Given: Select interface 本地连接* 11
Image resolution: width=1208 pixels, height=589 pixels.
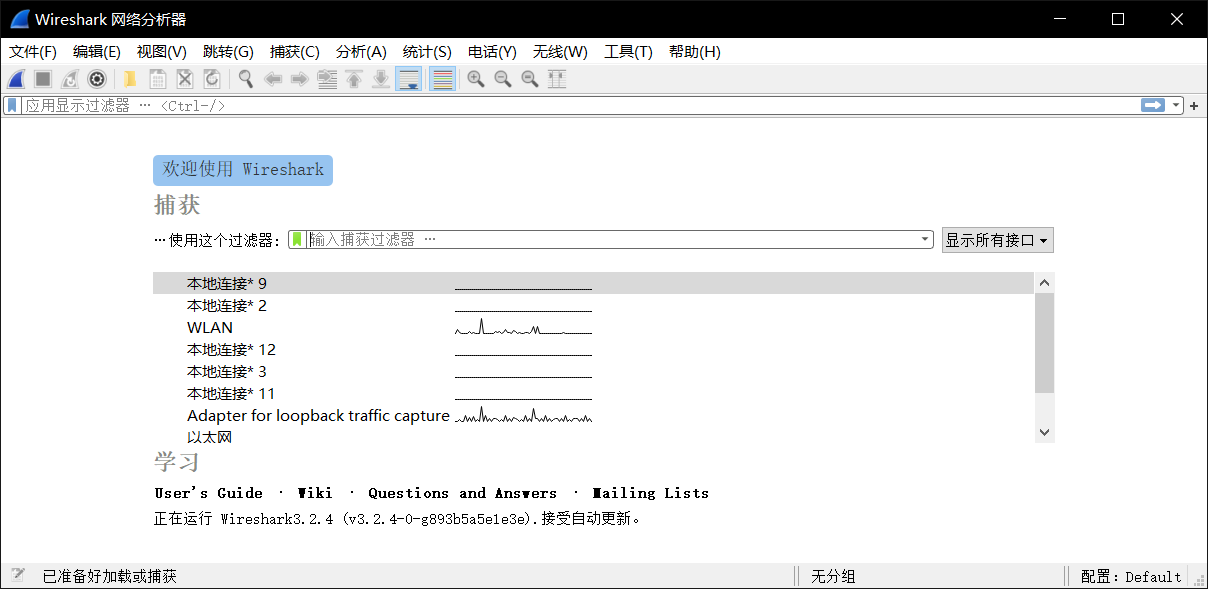Looking at the screenshot, I should click(x=593, y=394).
